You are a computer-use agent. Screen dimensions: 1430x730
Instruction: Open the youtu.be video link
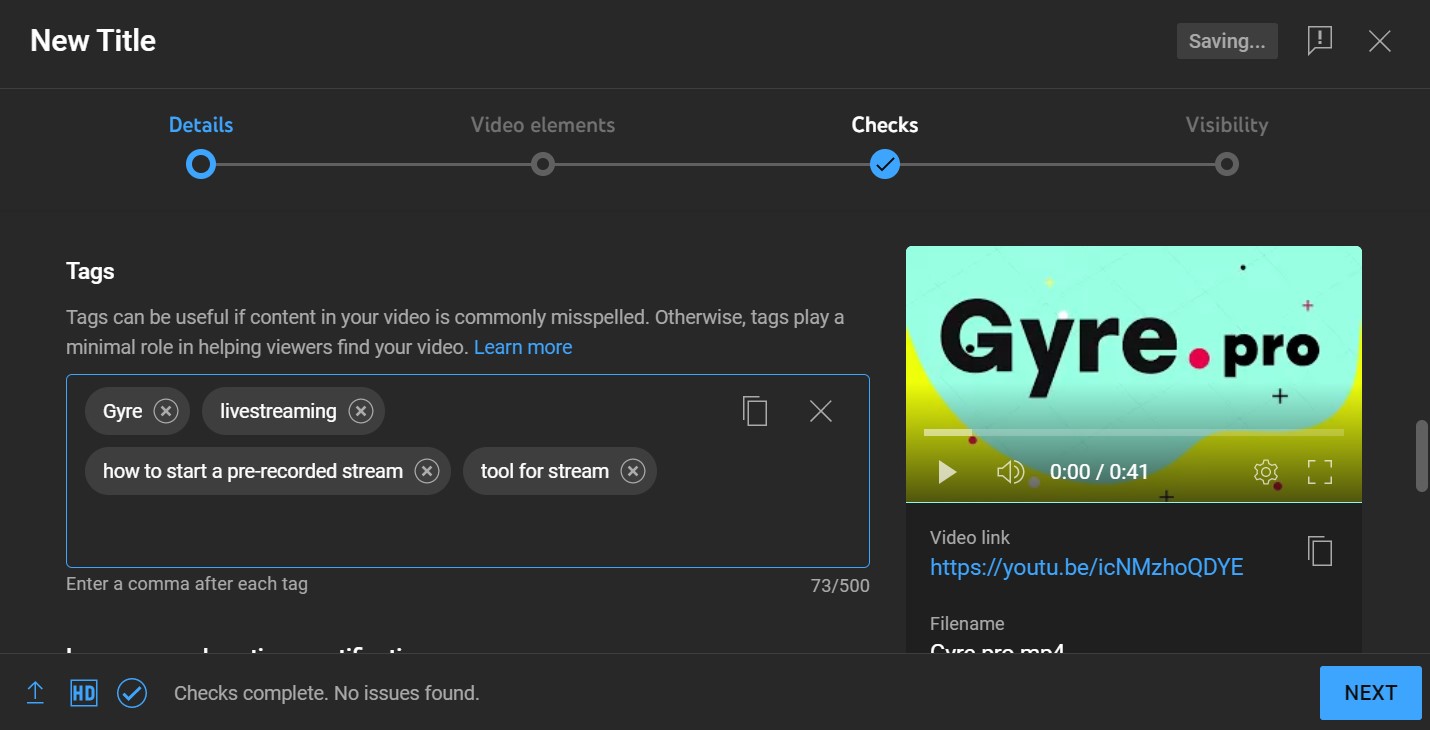pyautogui.click(x=1087, y=568)
